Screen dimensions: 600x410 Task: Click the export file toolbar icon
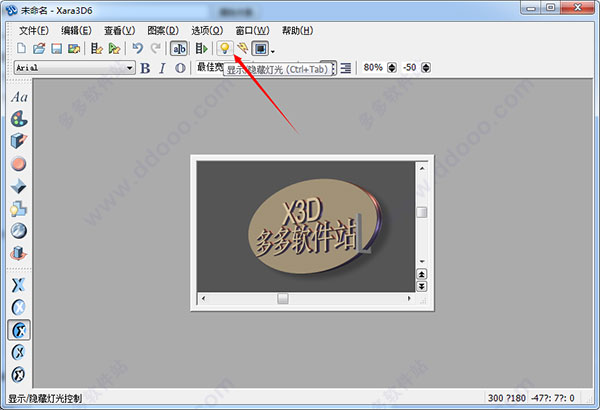(x=96, y=49)
